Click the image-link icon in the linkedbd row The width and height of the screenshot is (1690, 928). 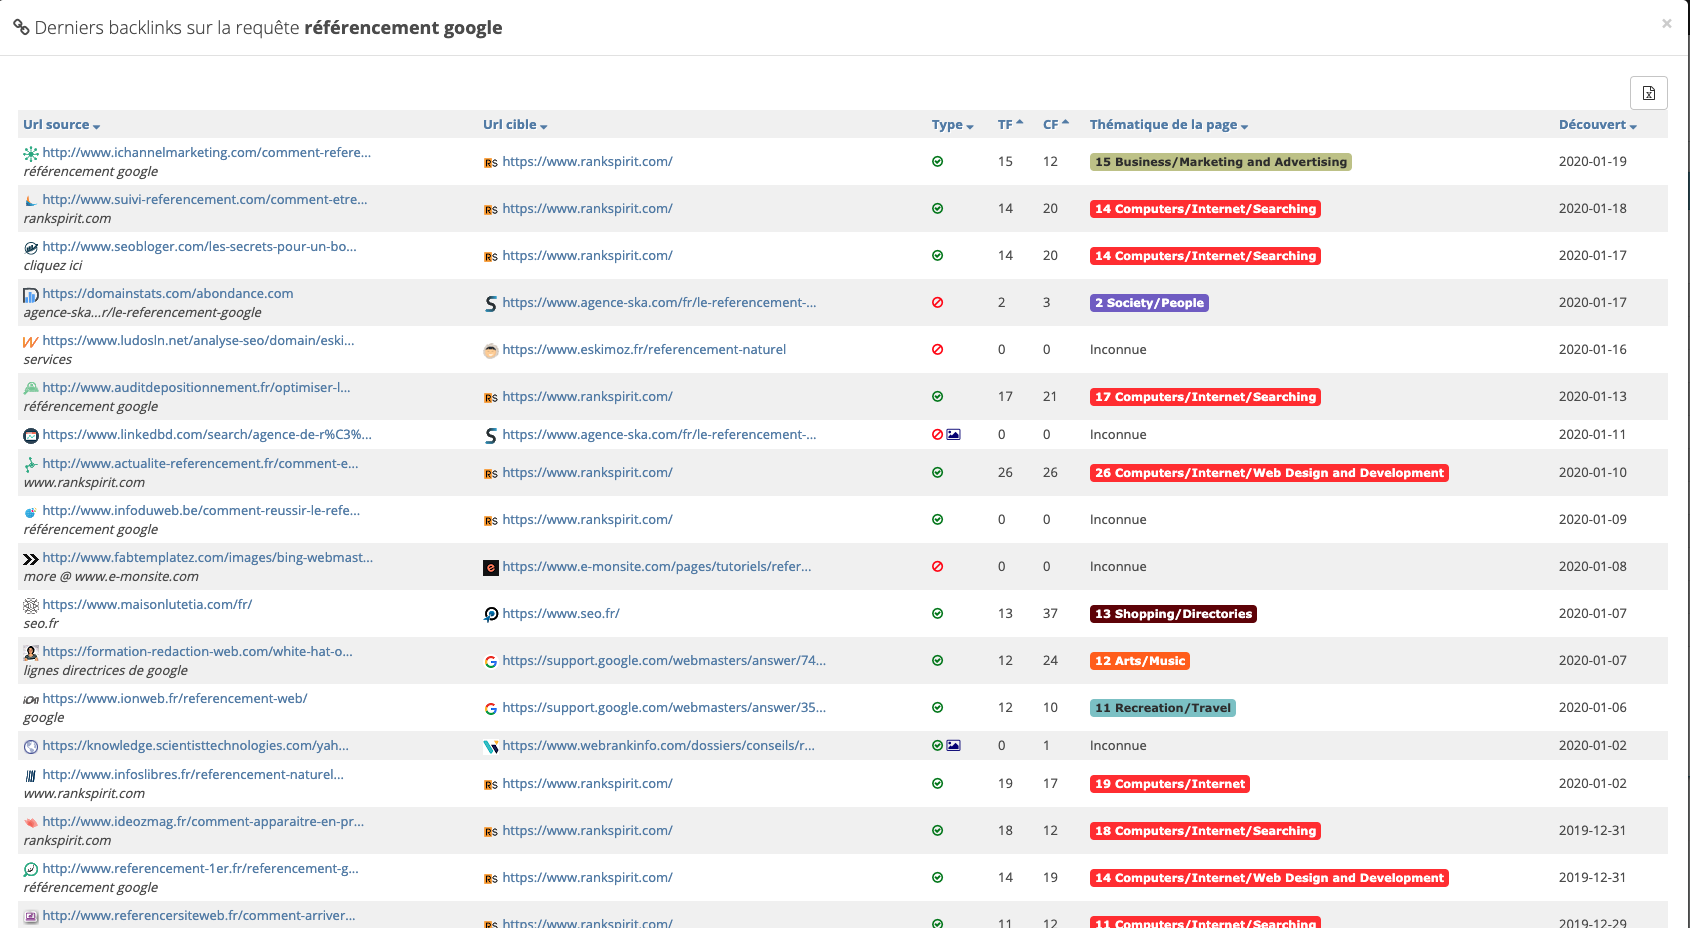(954, 435)
